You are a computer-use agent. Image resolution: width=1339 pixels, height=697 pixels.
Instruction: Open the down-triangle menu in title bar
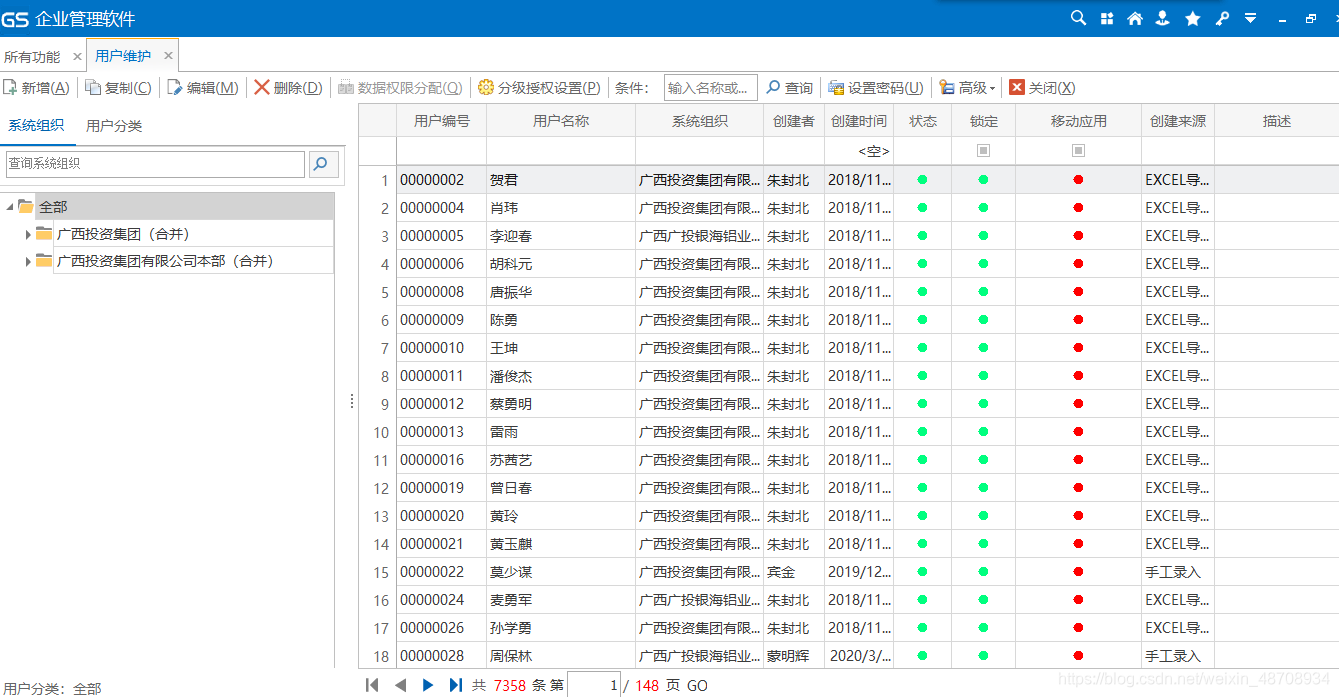click(x=1250, y=18)
